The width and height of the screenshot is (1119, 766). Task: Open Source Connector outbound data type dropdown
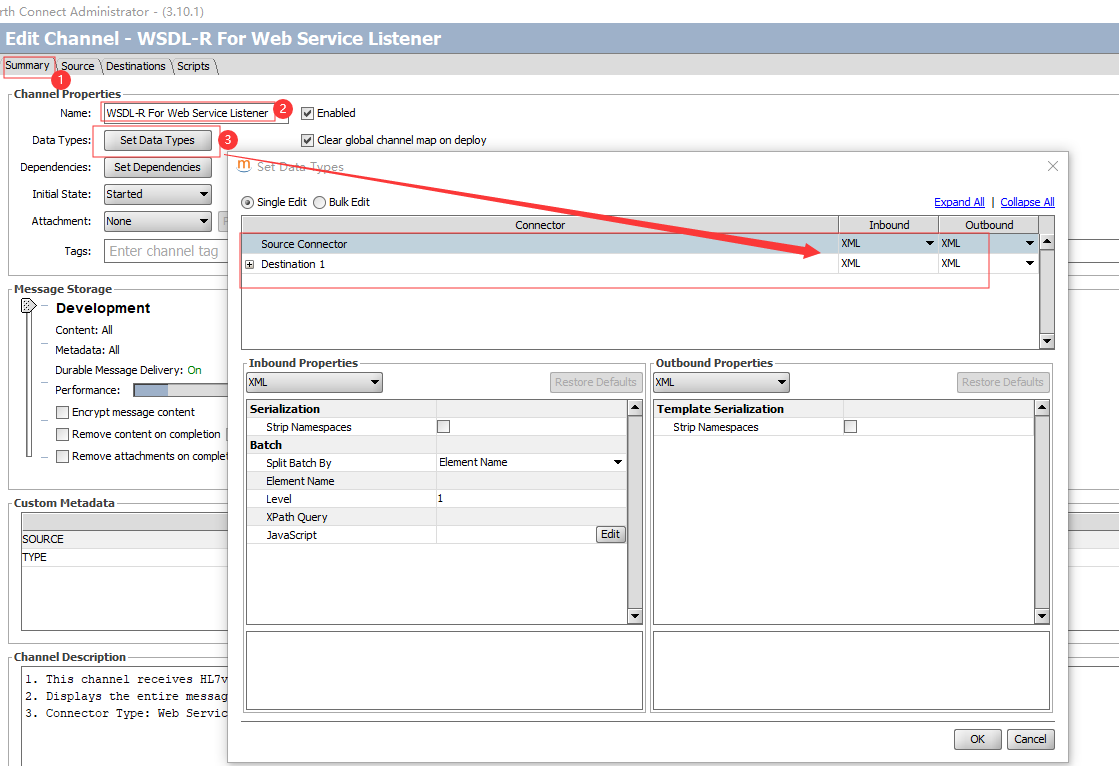[1029, 243]
